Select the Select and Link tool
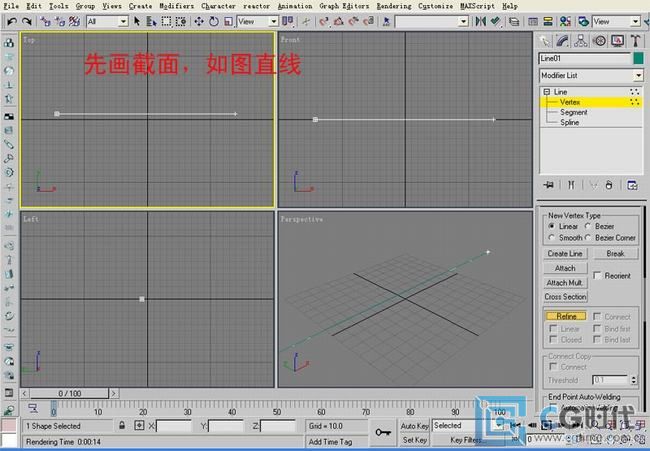The height and width of the screenshot is (451, 650). pyautogui.click(x=45, y=21)
